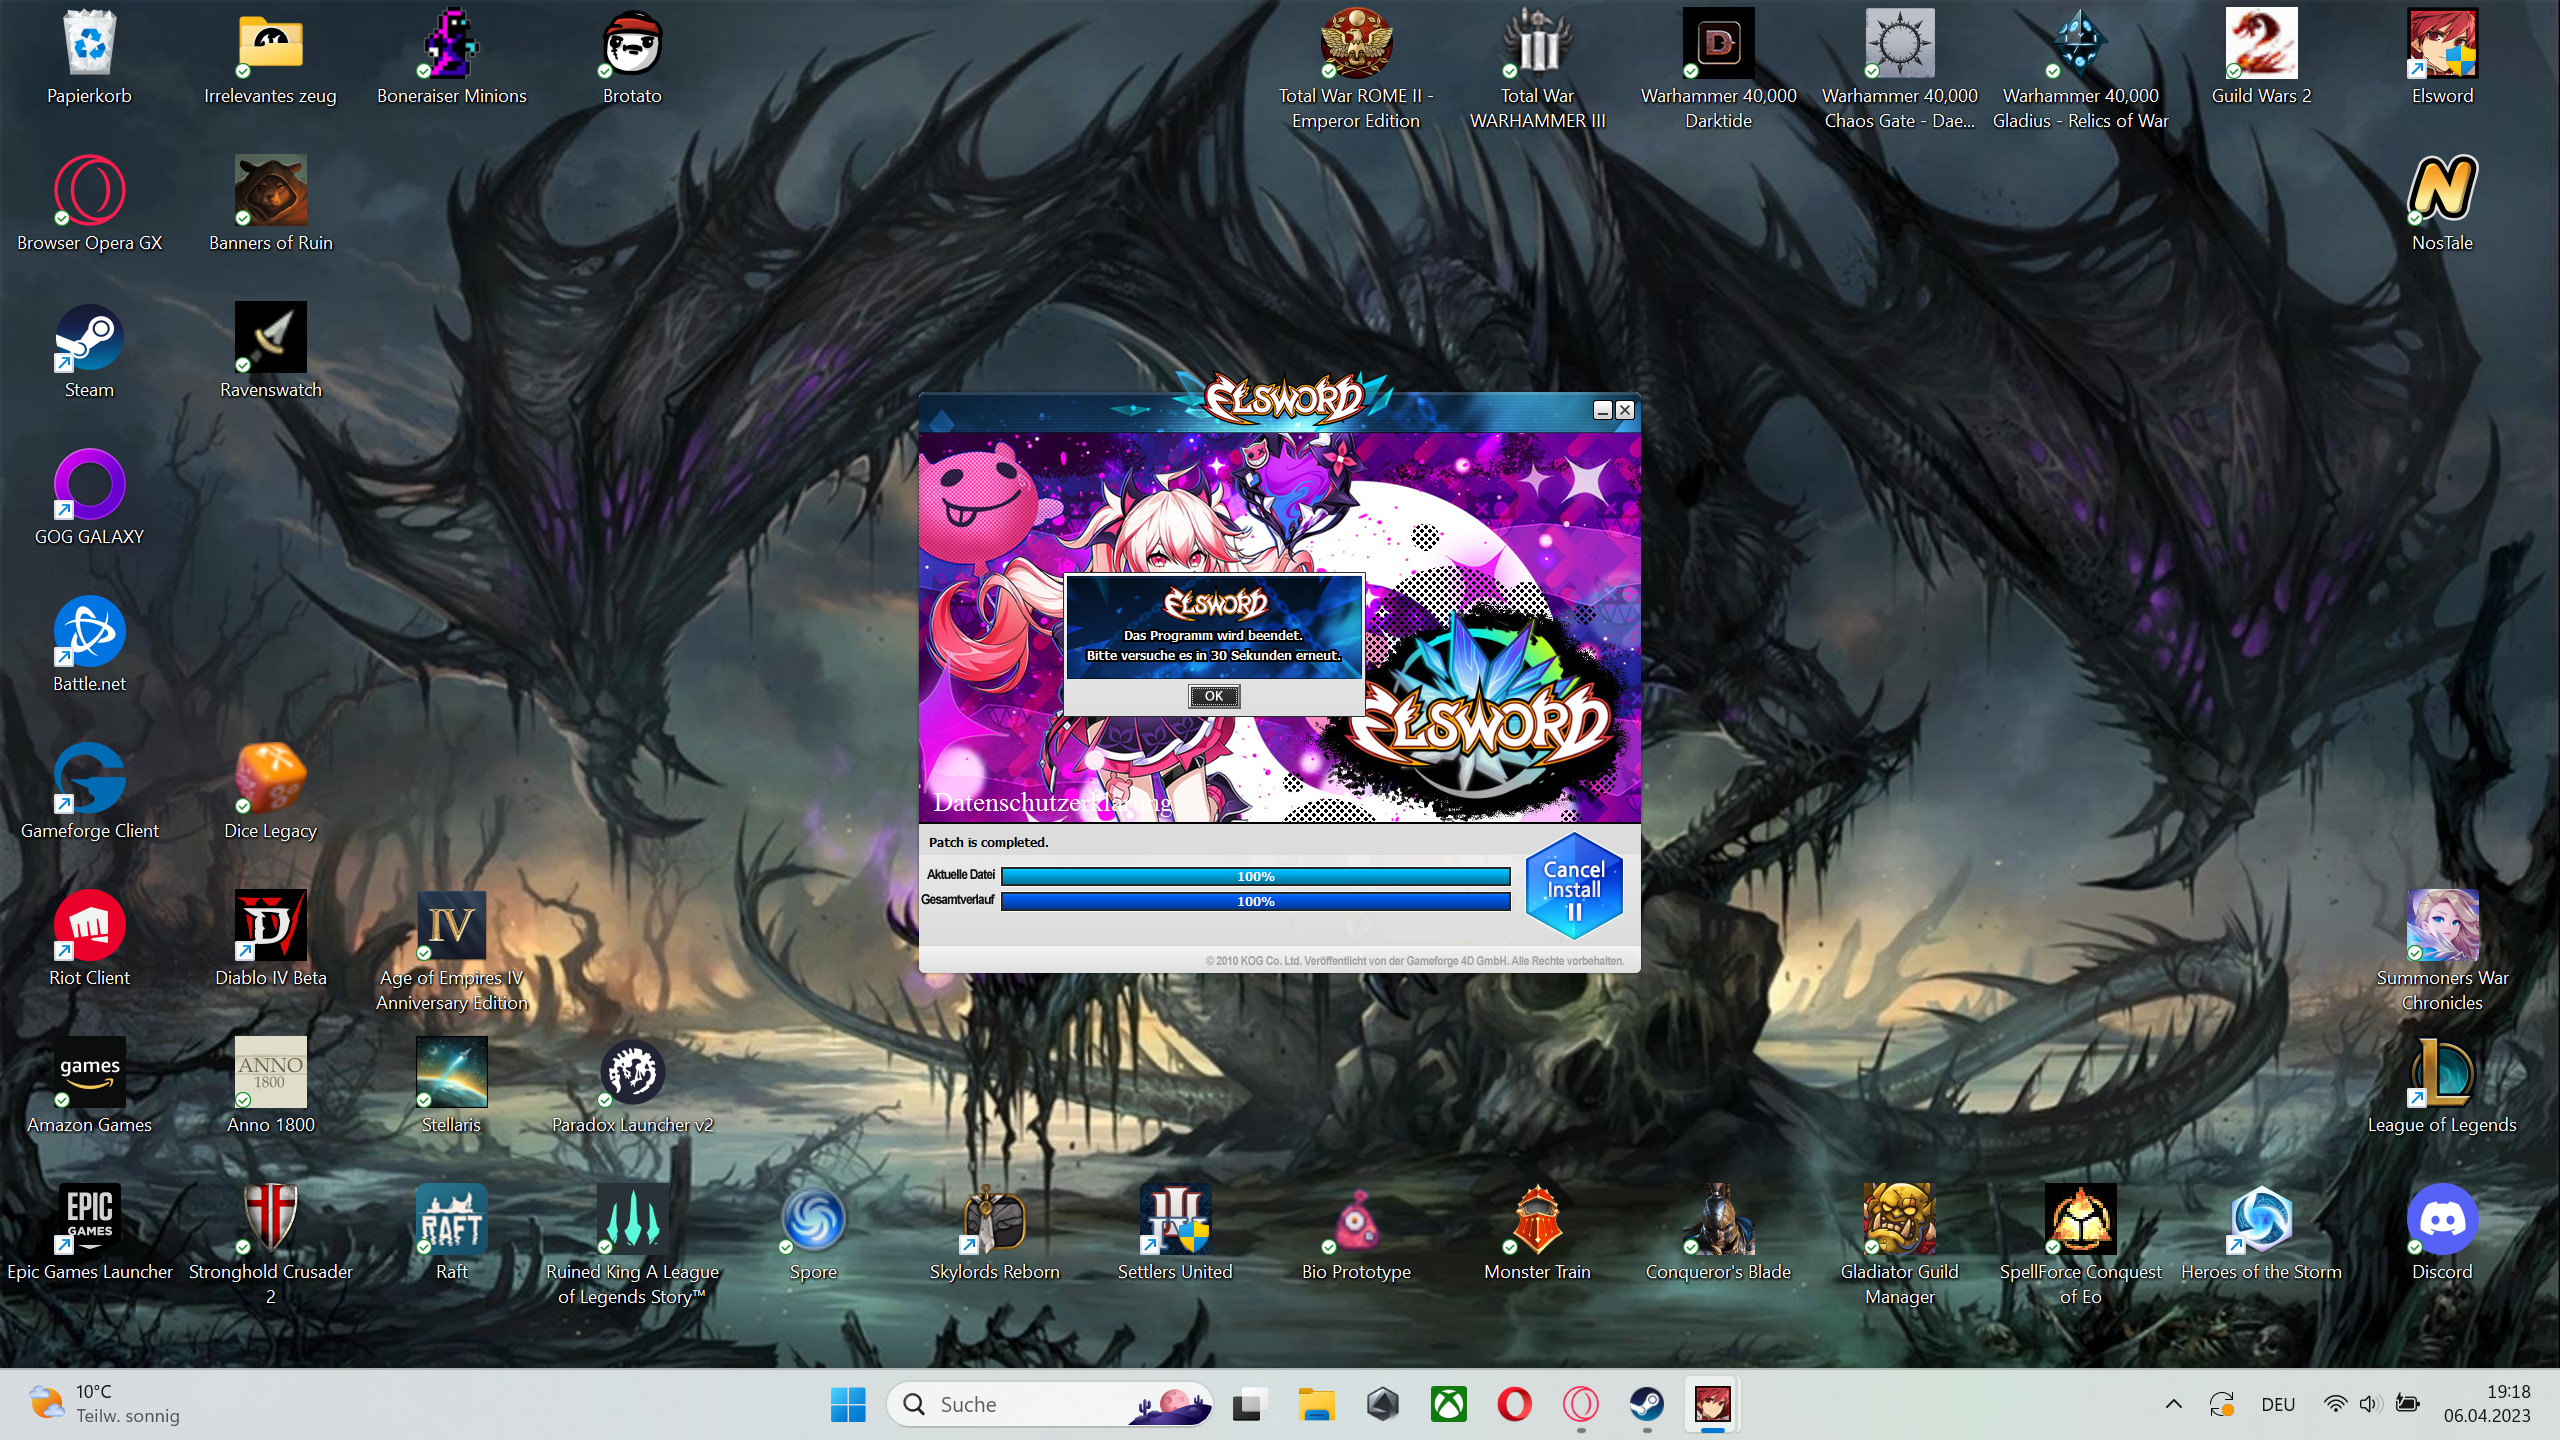Expand the hidden system tray icons
Viewport: 2560px width, 1440px height.
2173,1404
